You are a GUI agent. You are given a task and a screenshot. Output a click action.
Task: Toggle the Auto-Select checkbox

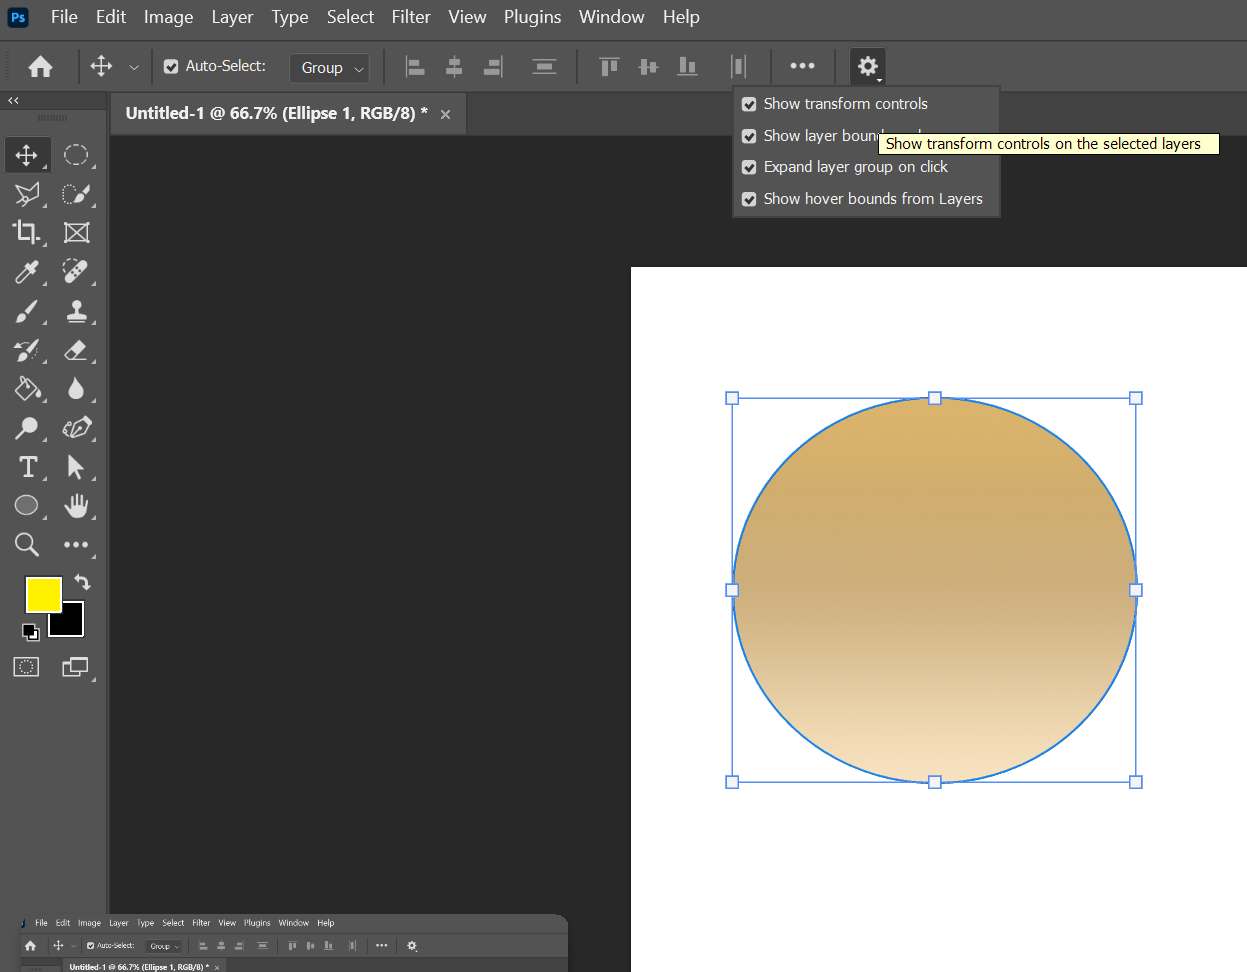[171, 67]
